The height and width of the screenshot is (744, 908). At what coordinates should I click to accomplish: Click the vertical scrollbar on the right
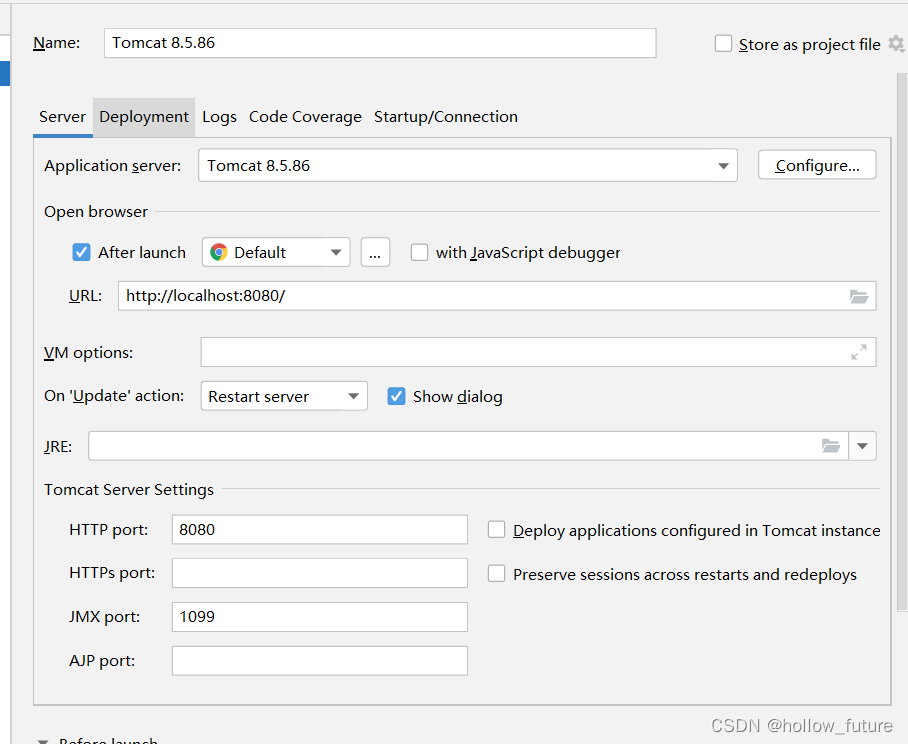[x=902, y=342]
